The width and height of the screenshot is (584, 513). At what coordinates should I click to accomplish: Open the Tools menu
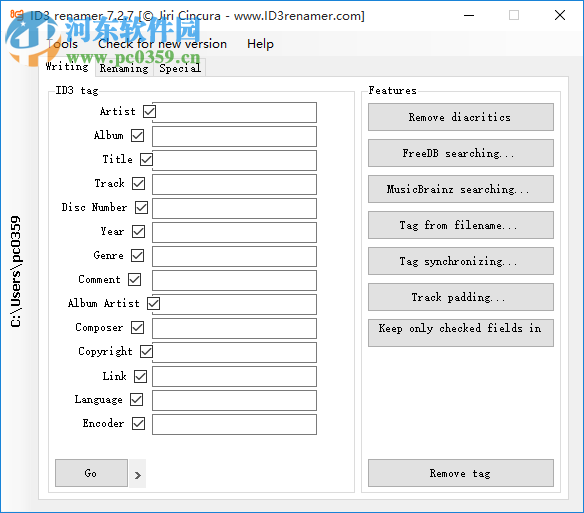63,44
